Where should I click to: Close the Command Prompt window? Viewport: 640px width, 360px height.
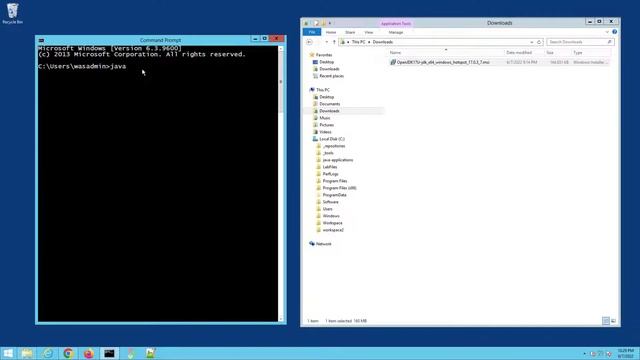coord(277,39)
